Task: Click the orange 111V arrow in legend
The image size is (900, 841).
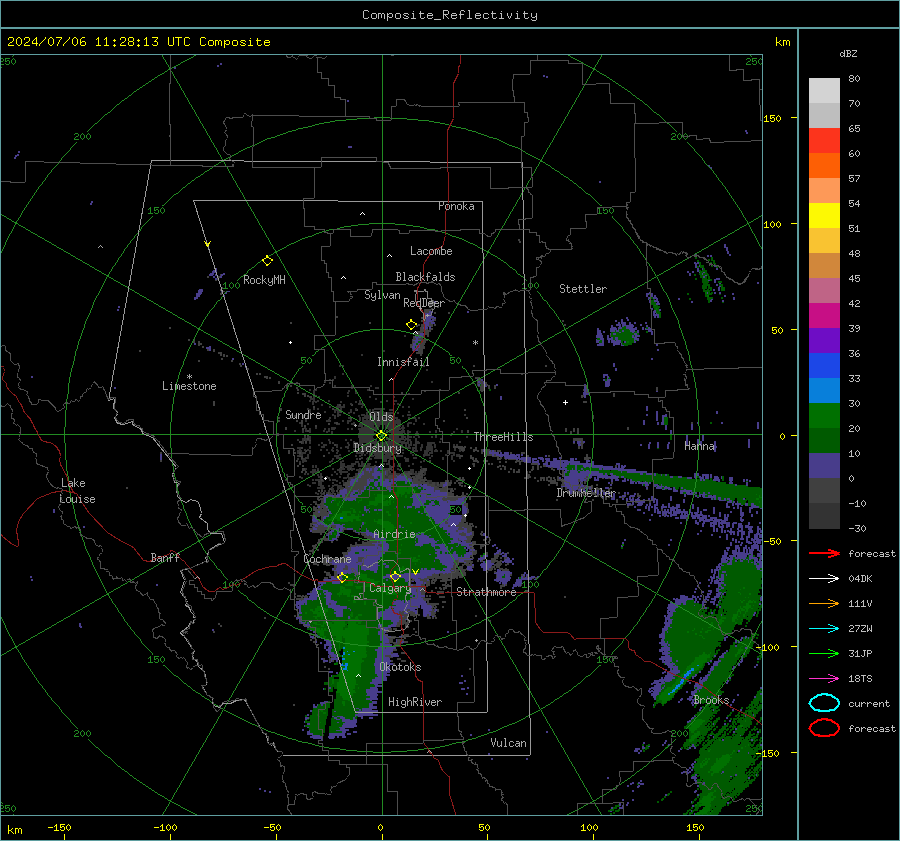Action: [824, 603]
